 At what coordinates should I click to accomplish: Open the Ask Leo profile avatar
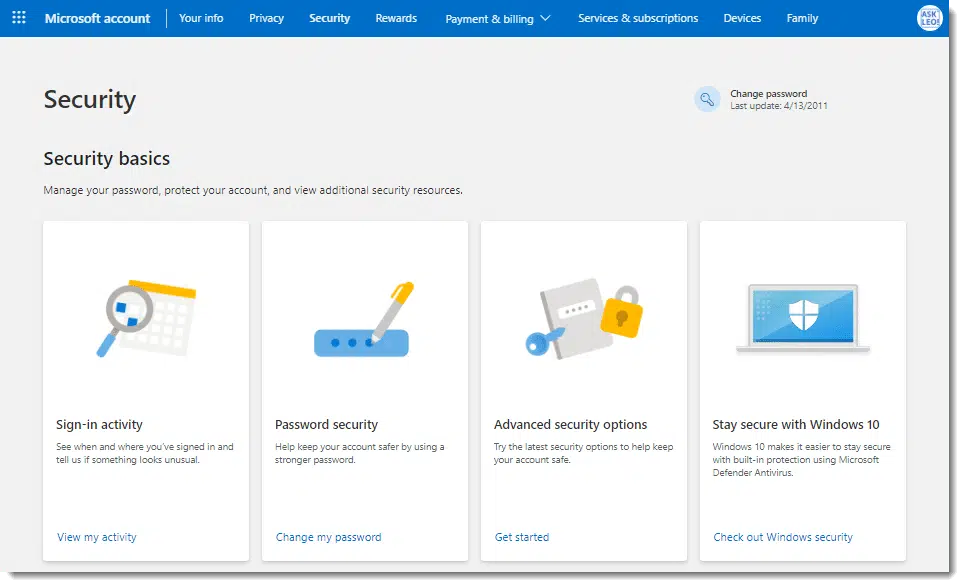pyautogui.click(x=929, y=18)
